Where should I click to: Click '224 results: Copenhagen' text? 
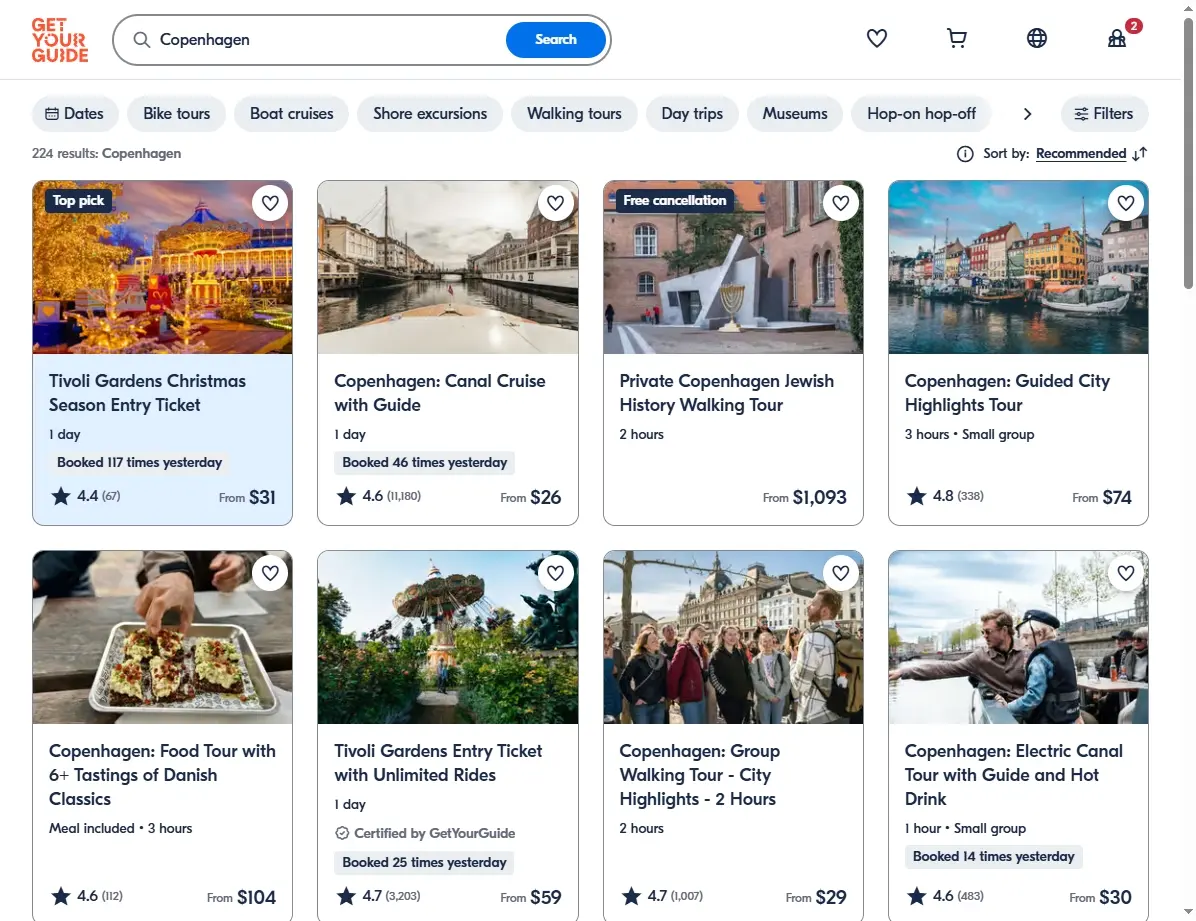point(106,153)
